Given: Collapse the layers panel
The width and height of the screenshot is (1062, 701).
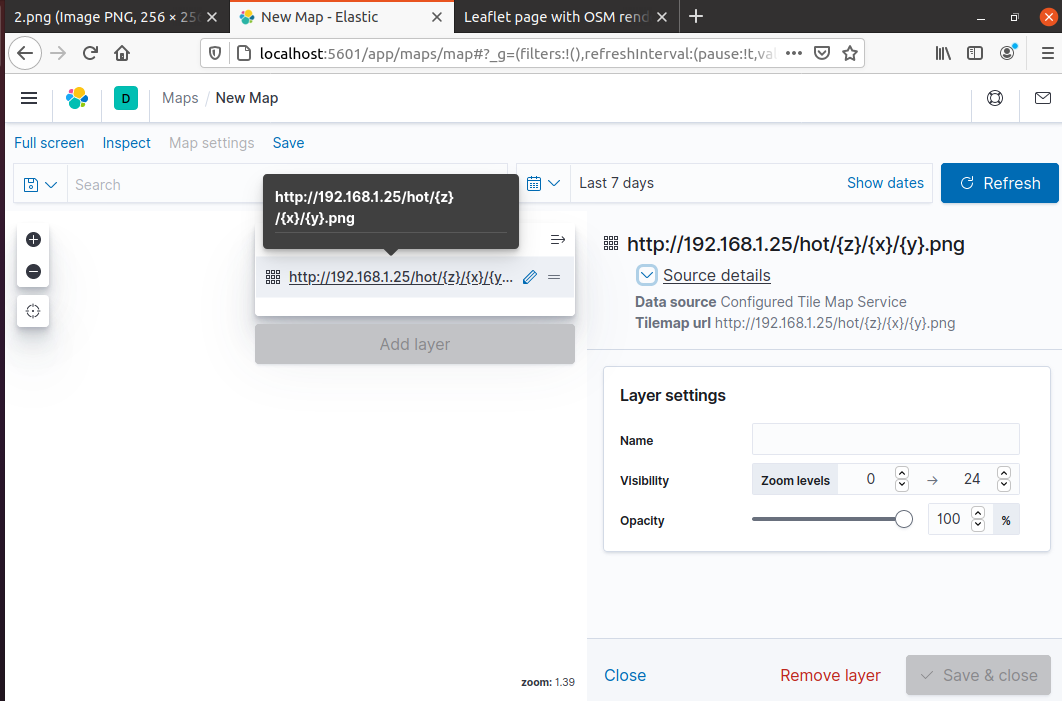Looking at the screenshot, I should 557,240.
